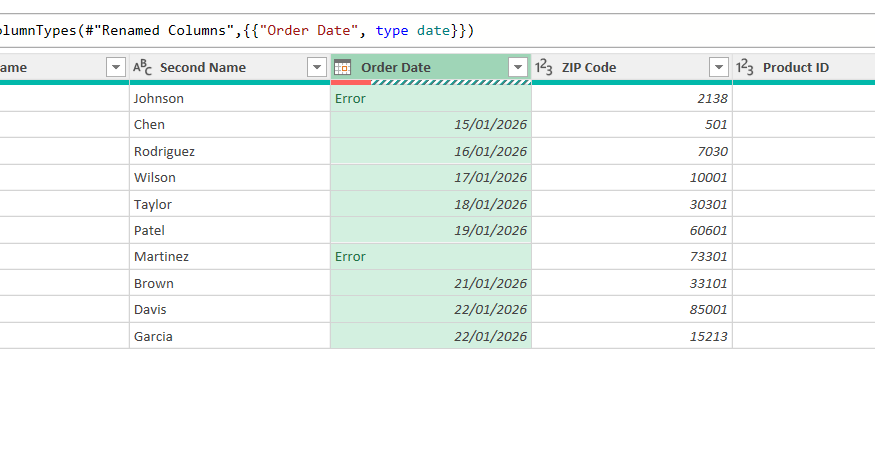
Task: Click ZIP Code value 73301
Action: [x=632, y=256]
